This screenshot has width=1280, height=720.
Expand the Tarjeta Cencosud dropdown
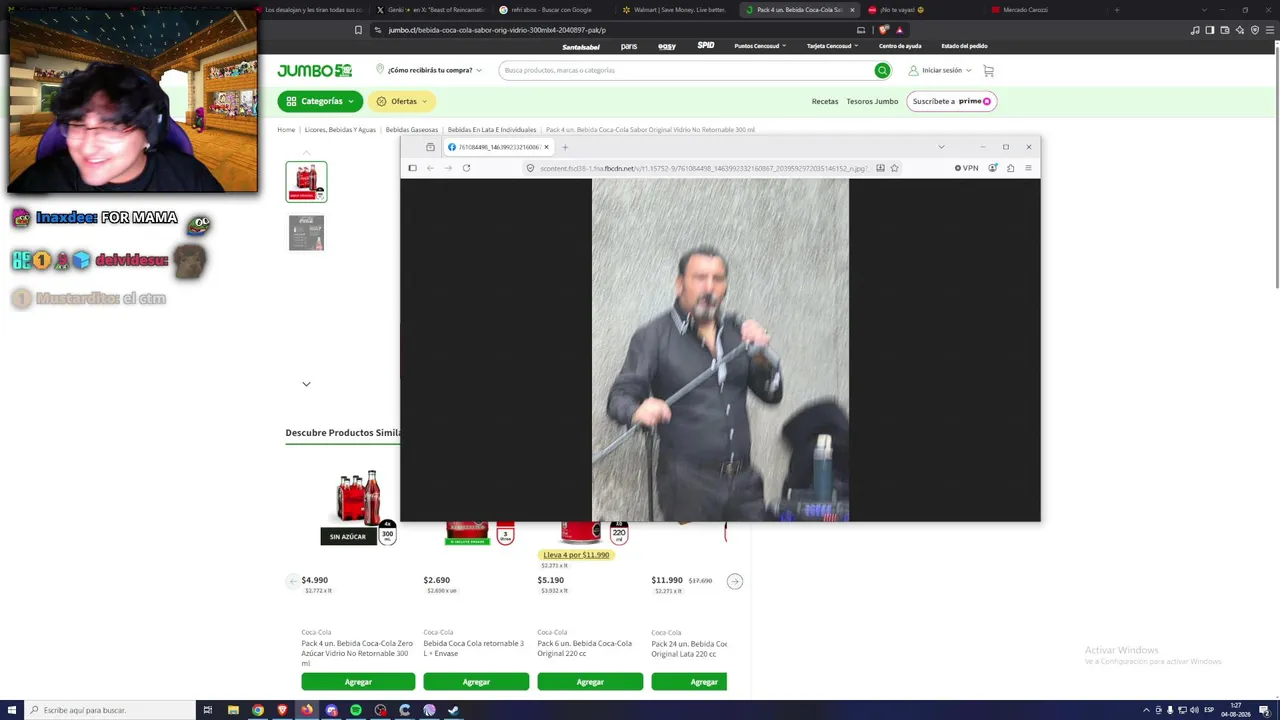833,46
